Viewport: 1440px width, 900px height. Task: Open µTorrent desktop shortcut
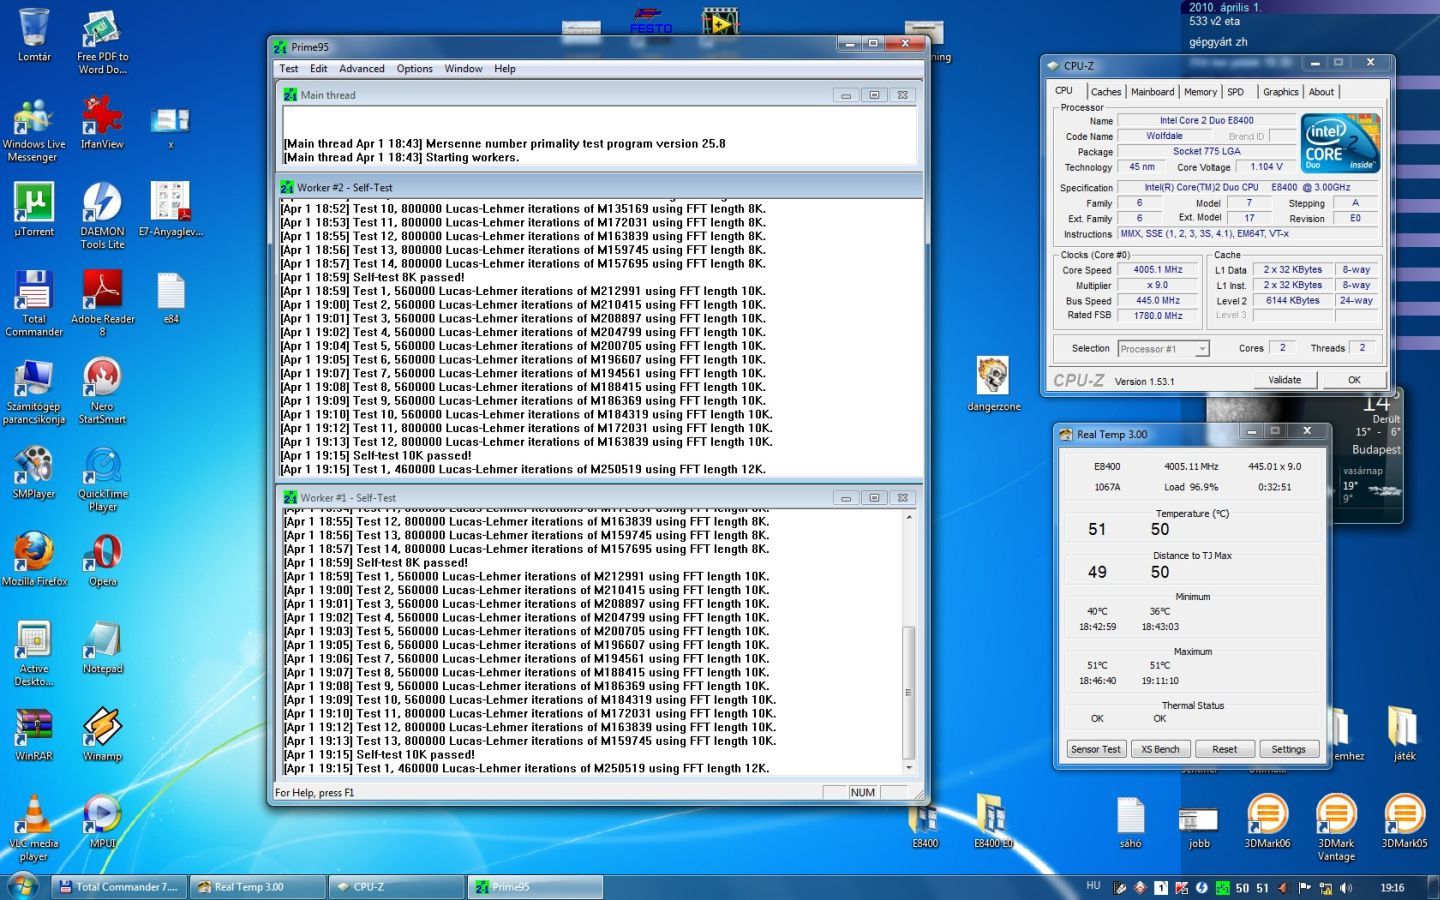click(x=34, y=209)
